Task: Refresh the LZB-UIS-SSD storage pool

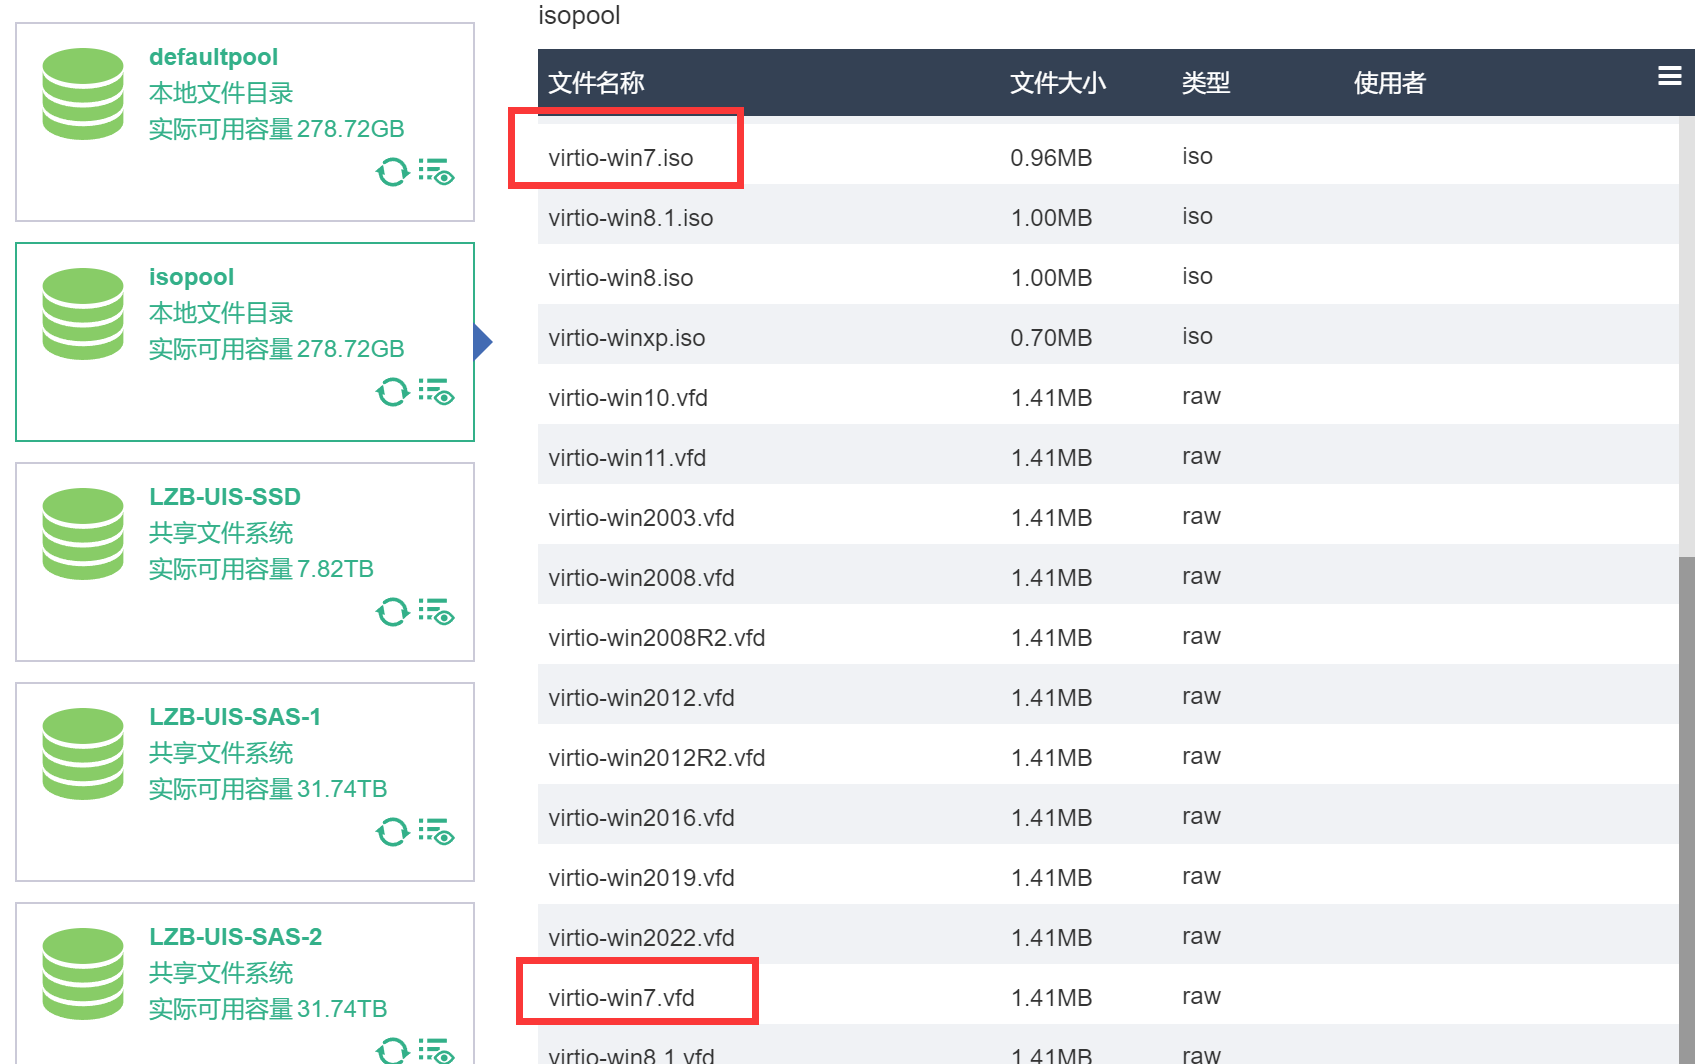Action: tap(393, 612)
